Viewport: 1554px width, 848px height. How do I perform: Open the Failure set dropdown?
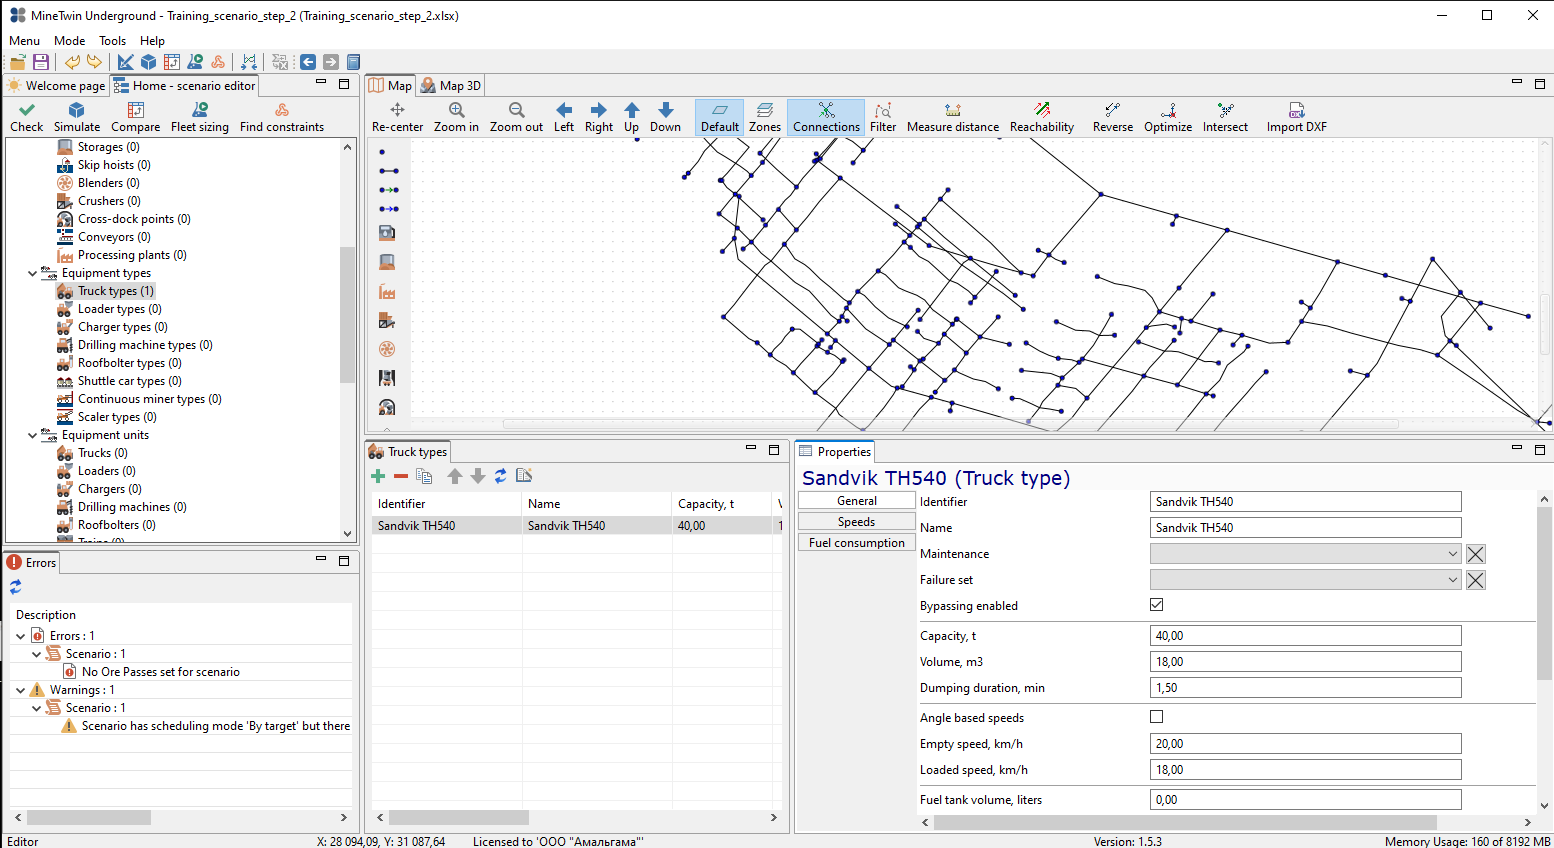coord(1305,580)
